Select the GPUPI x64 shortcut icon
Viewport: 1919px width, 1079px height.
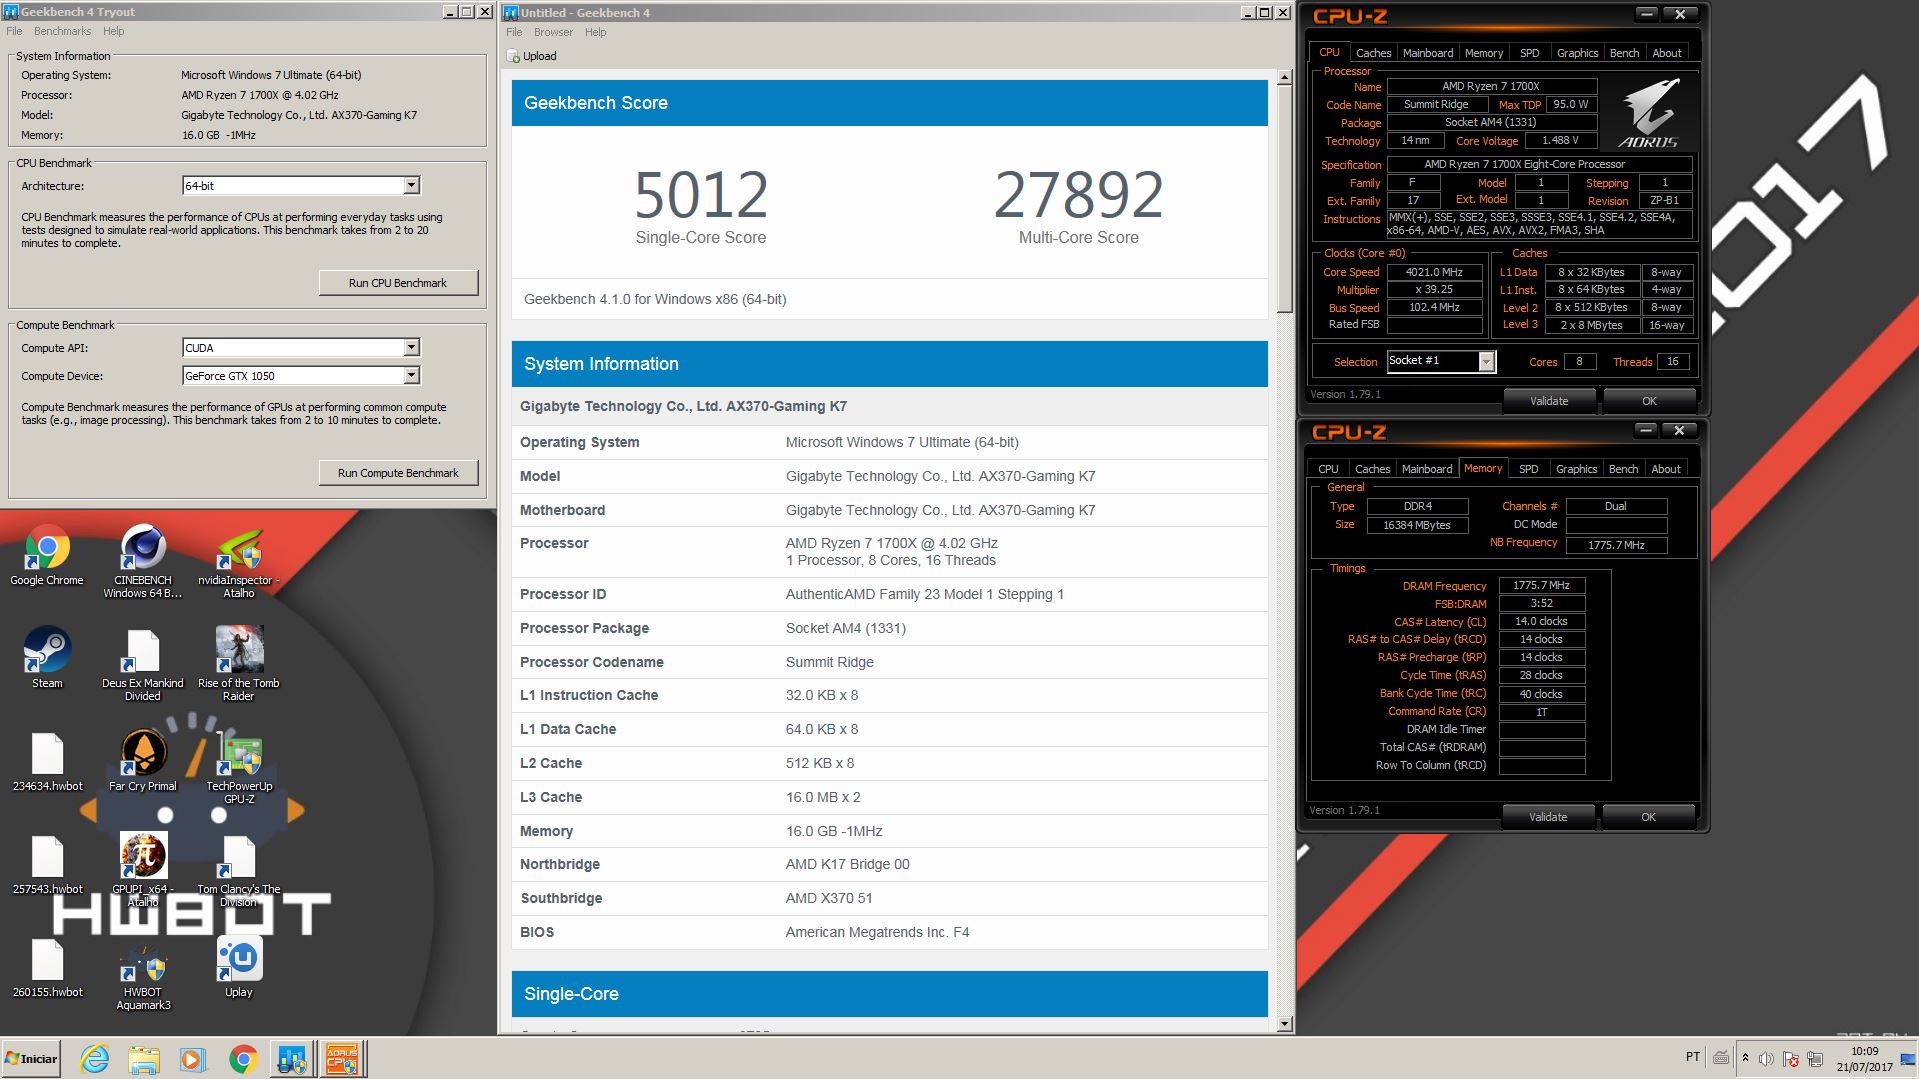click(x=143, y=871)
